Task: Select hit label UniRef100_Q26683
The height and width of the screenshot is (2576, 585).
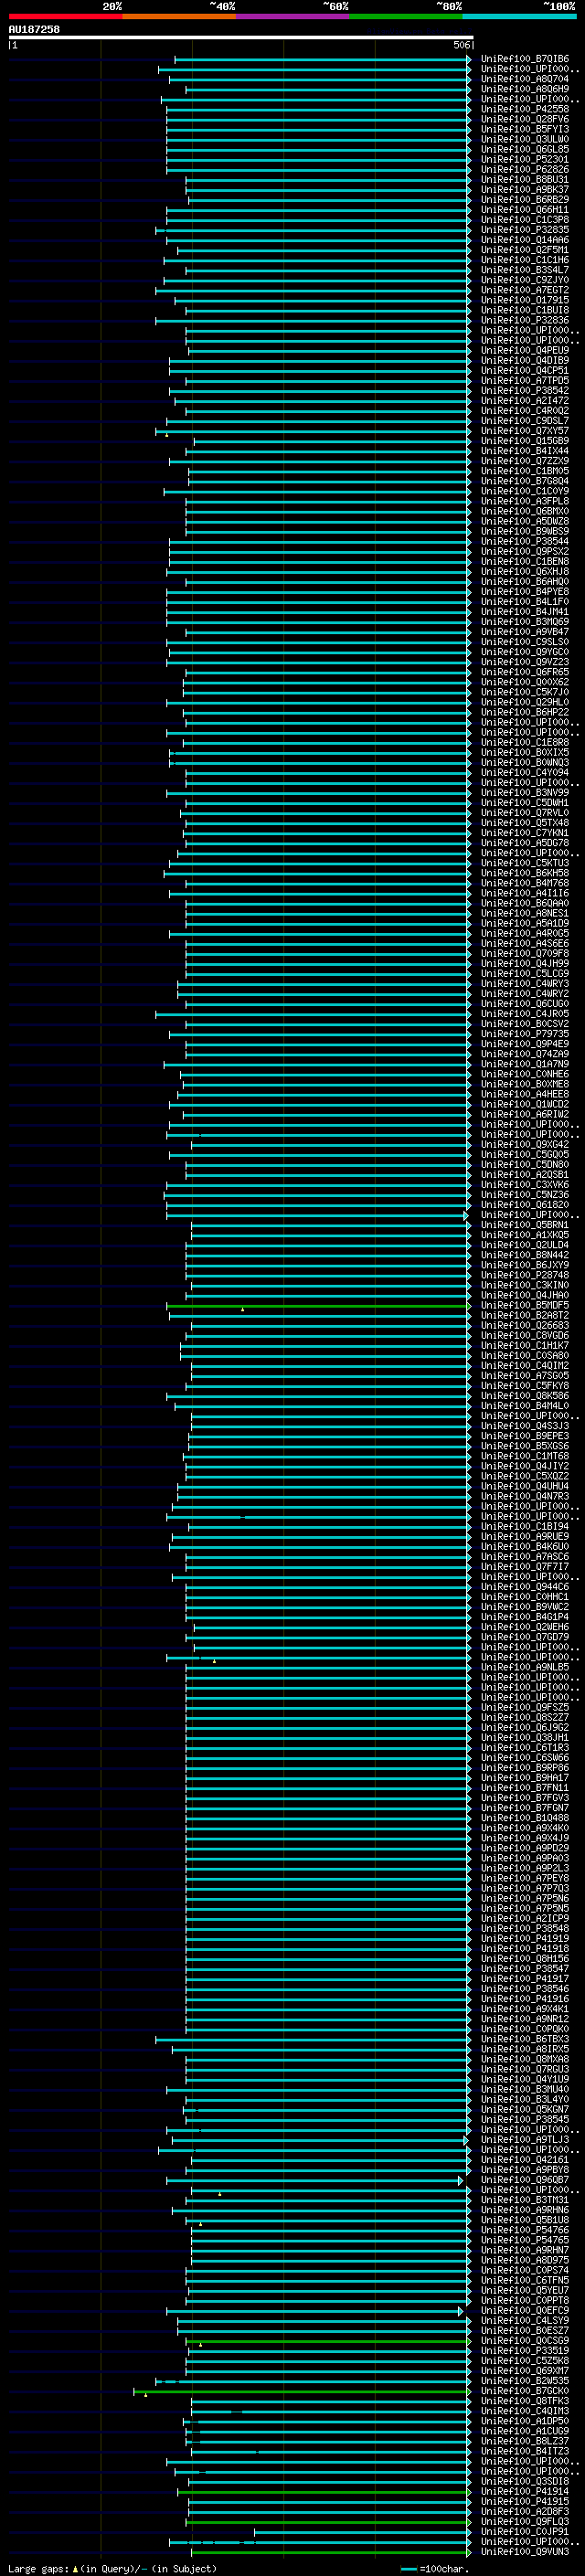Action: 525,1326
